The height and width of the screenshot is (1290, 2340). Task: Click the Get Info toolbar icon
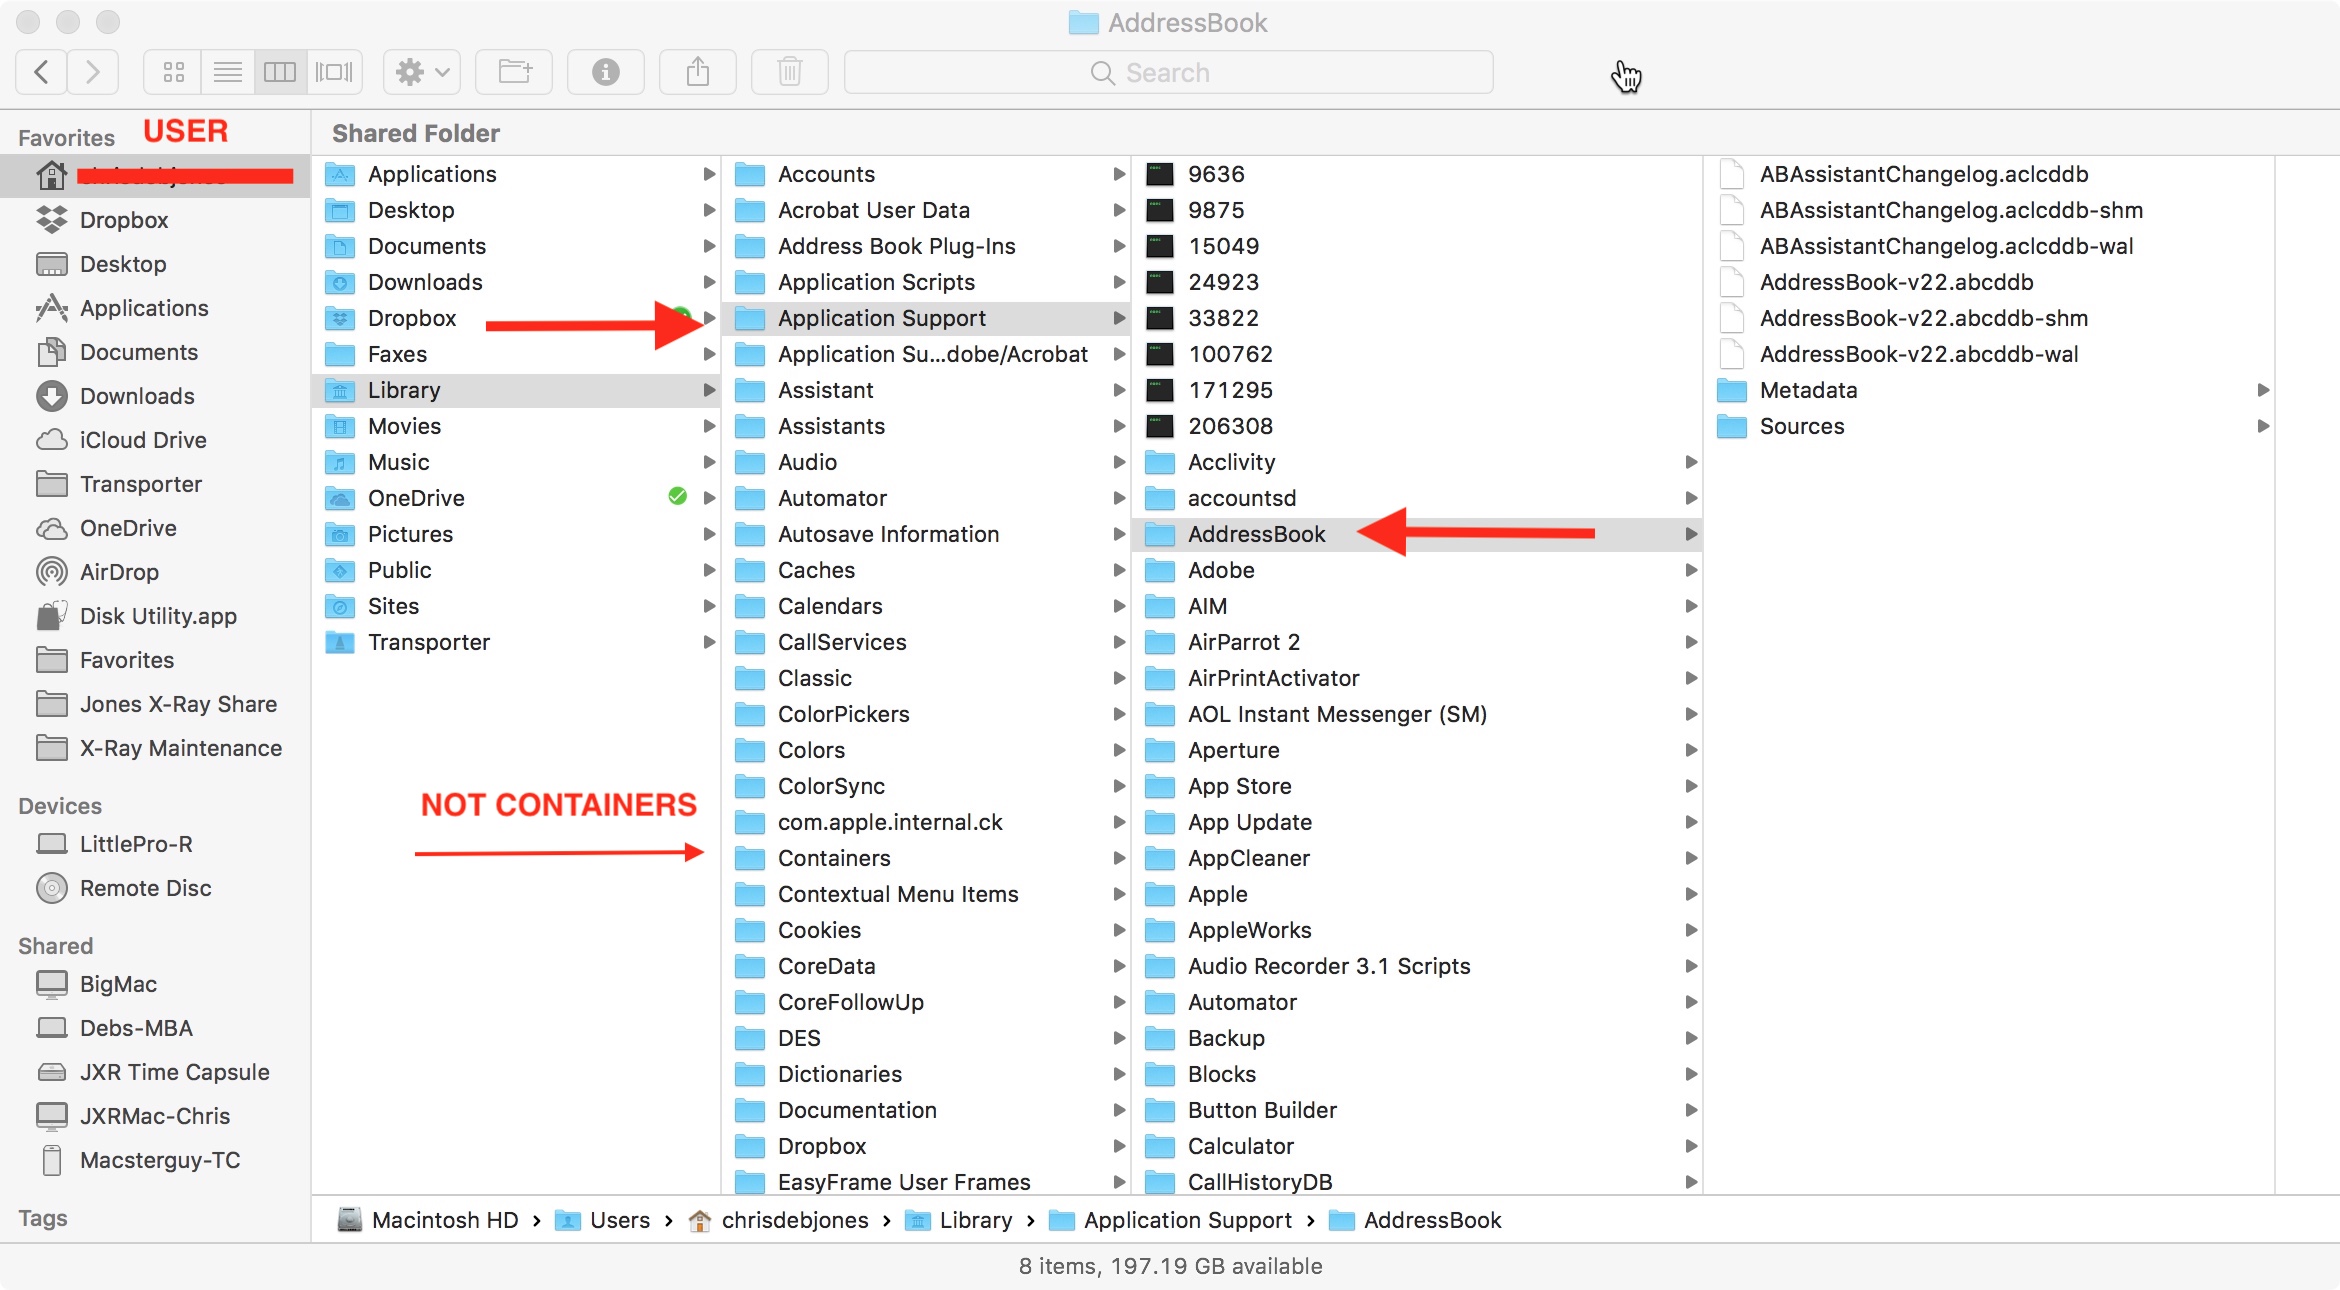[x=605, y=72]
